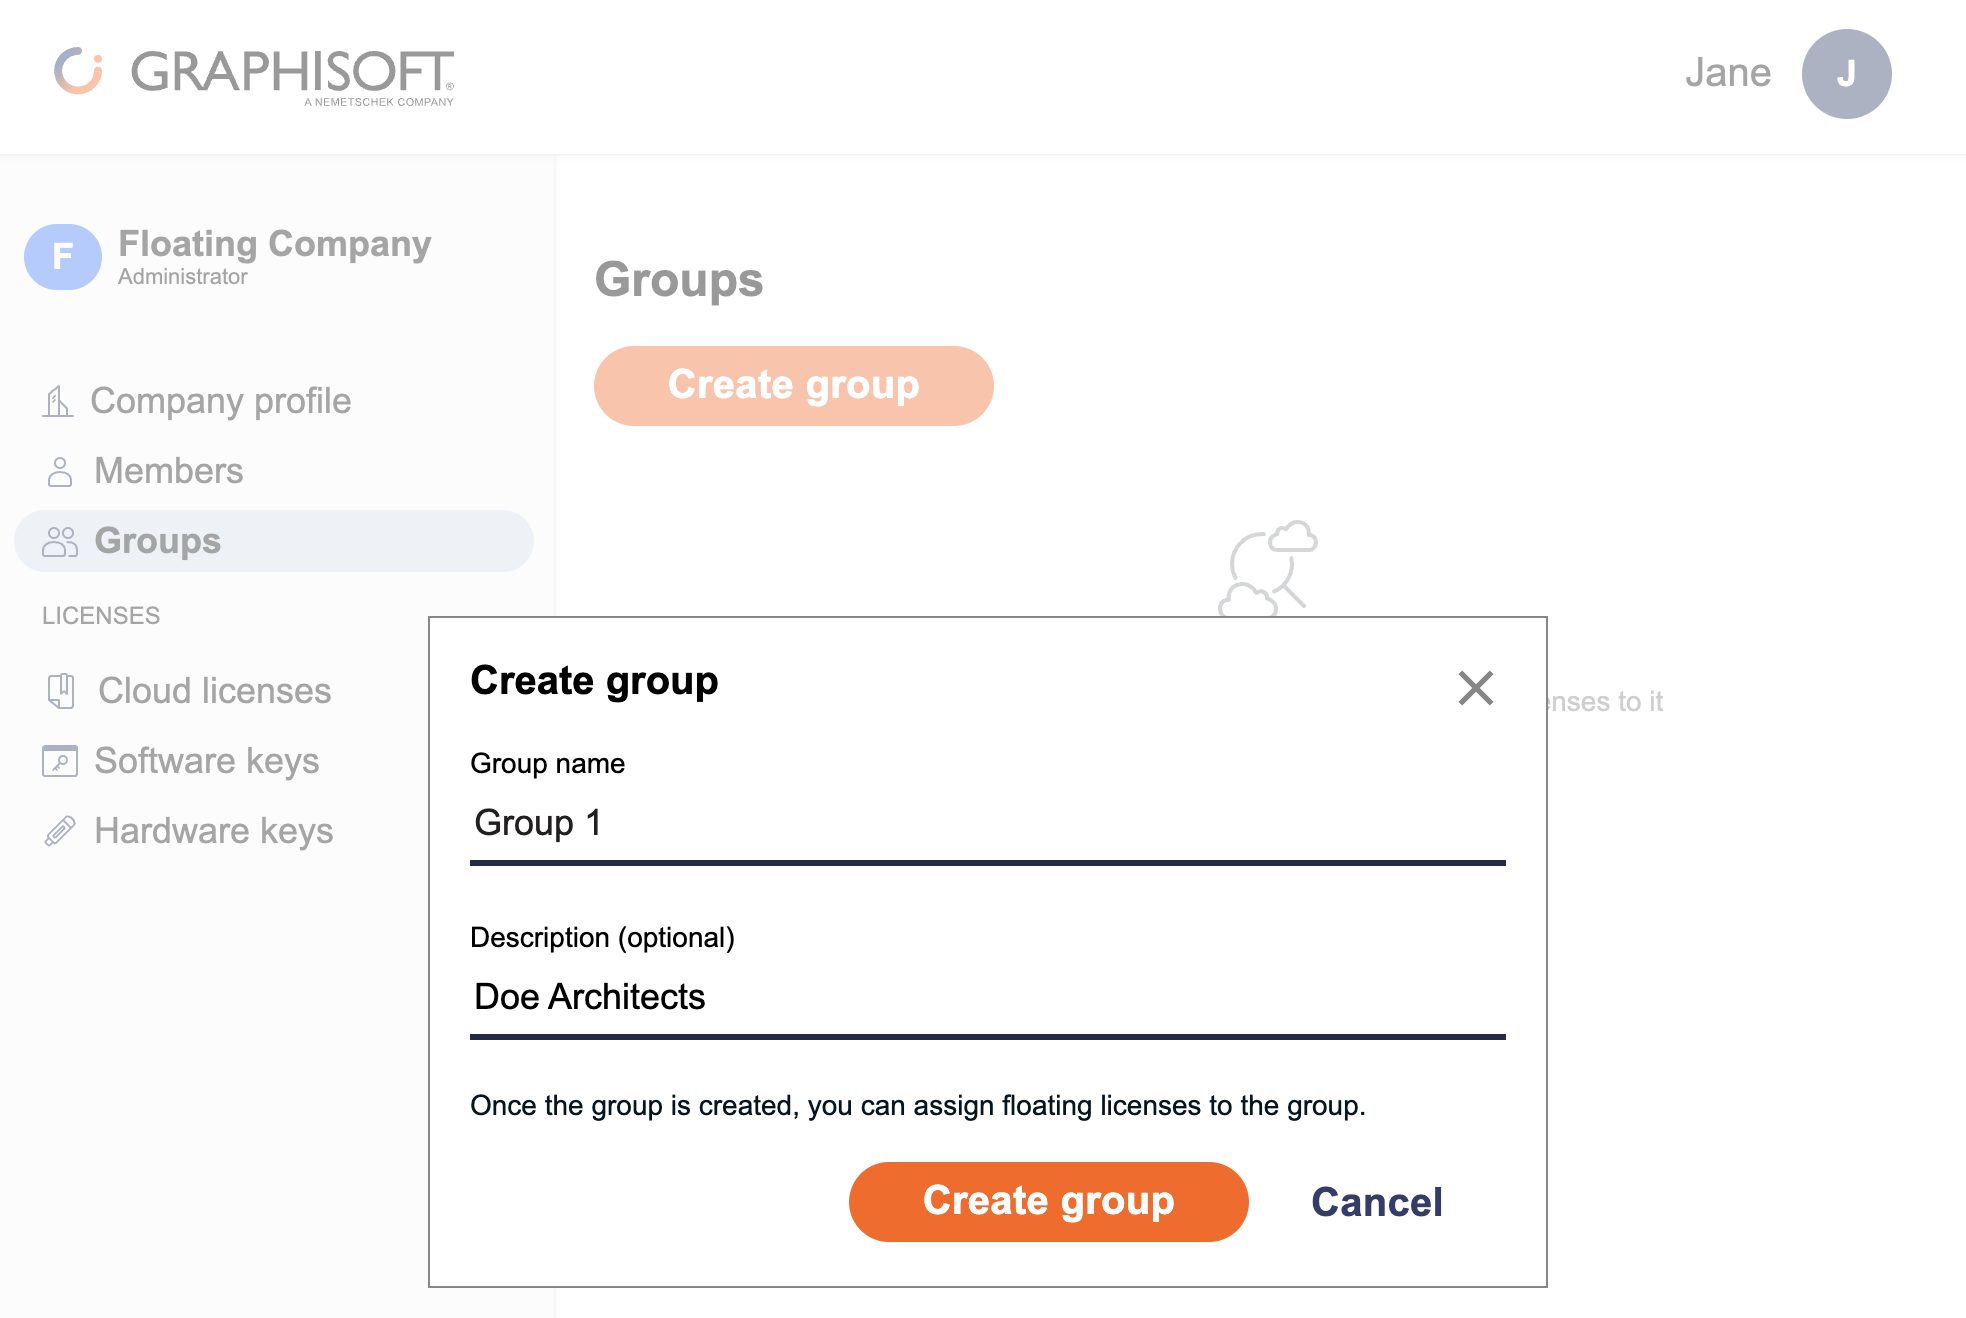Select the Hardware keys USB icon

point(59,830)
